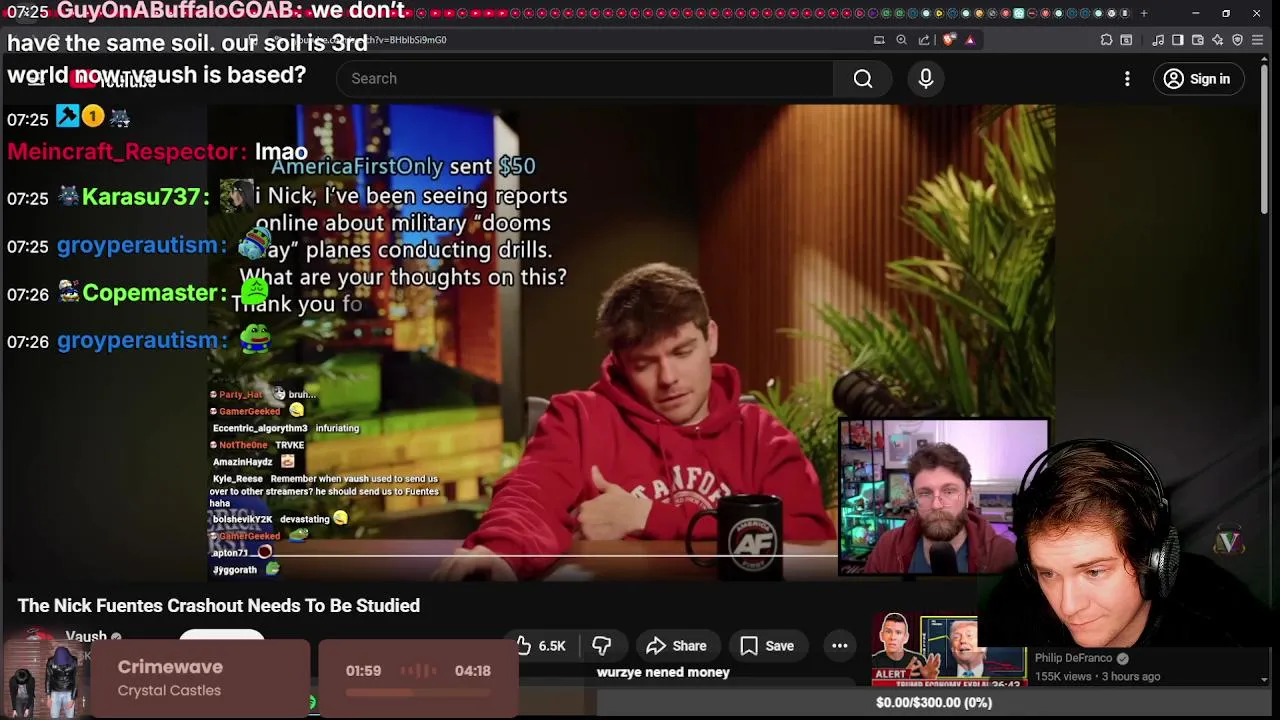The width and height of the screenshot is (1280, 720).
Task: Open Brave Shields lion icon
Action: coord(949,40)
